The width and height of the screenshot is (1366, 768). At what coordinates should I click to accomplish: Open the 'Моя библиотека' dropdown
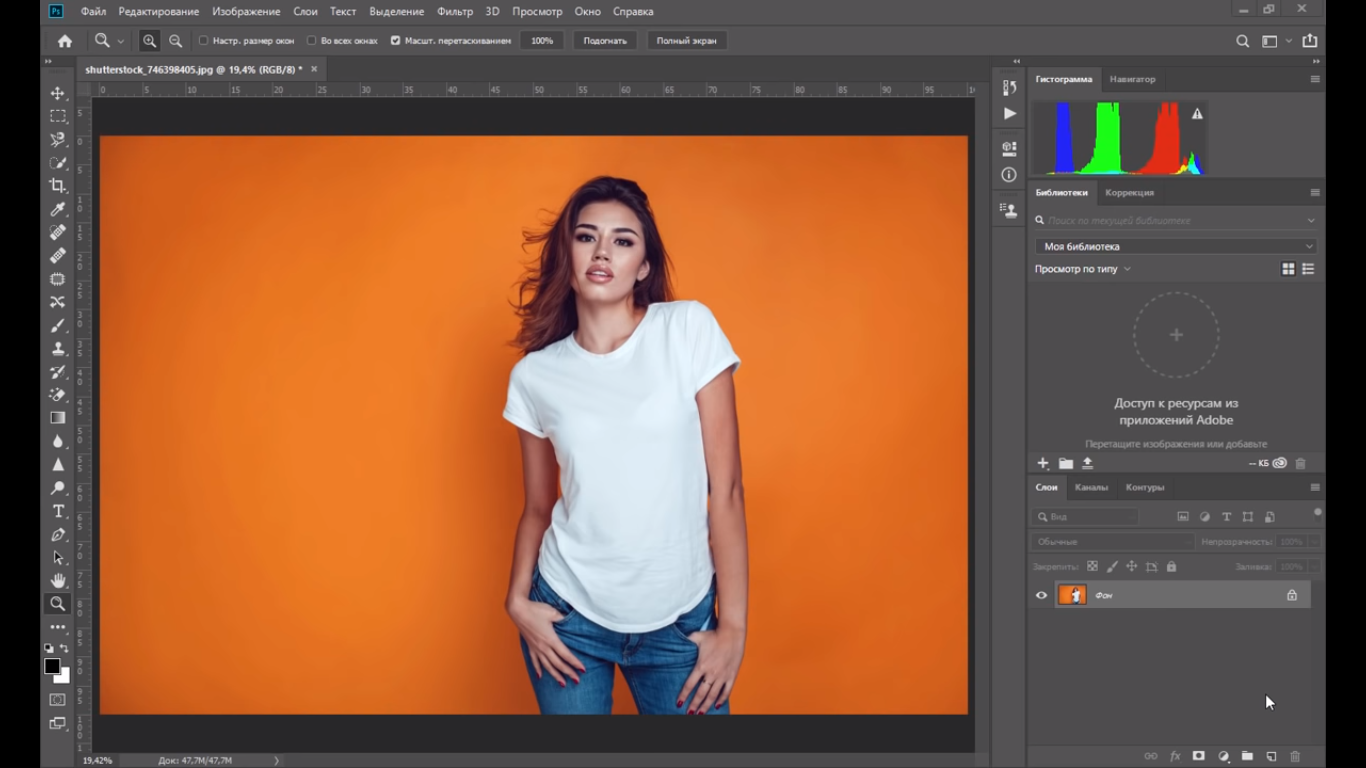click(1176, 246)
